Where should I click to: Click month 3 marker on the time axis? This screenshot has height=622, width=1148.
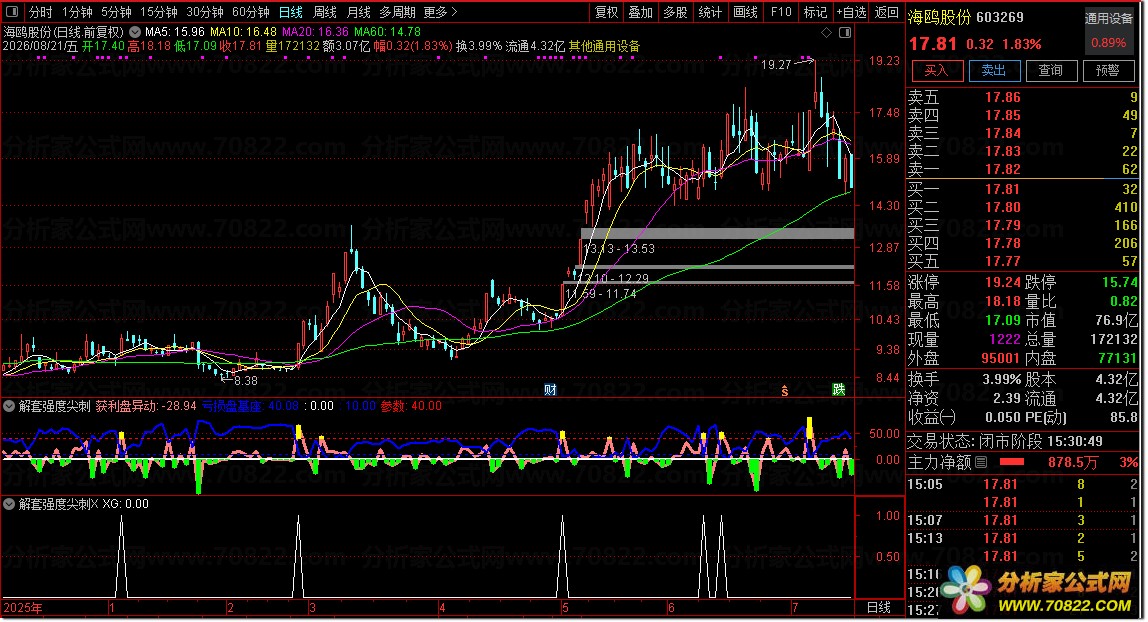(313, 608)
